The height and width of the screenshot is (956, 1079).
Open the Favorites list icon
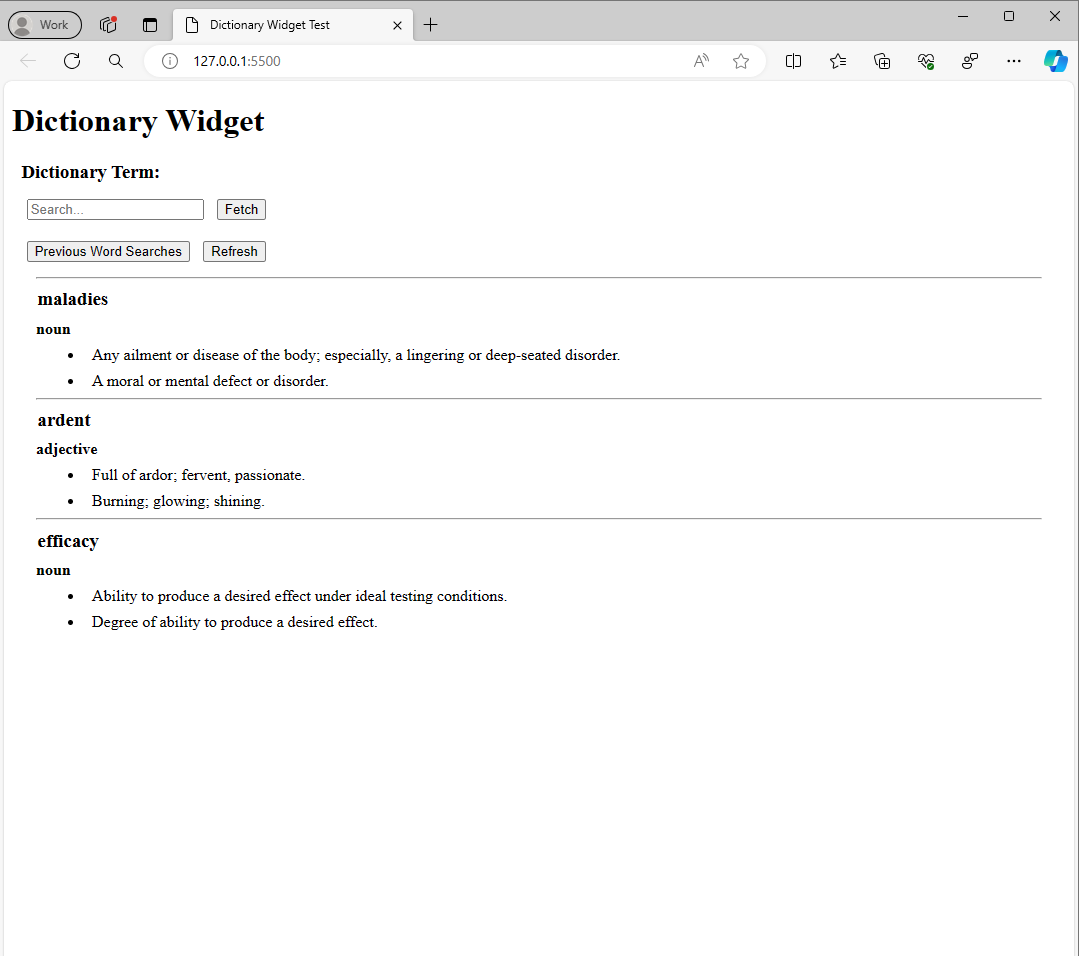click(x=838, y=61)
